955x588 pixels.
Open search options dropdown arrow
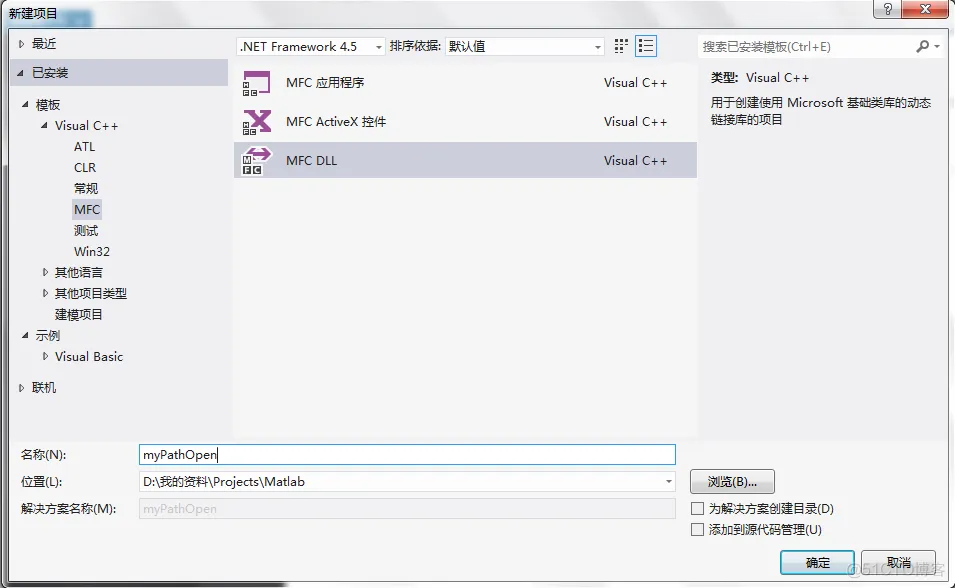[937, 46]
